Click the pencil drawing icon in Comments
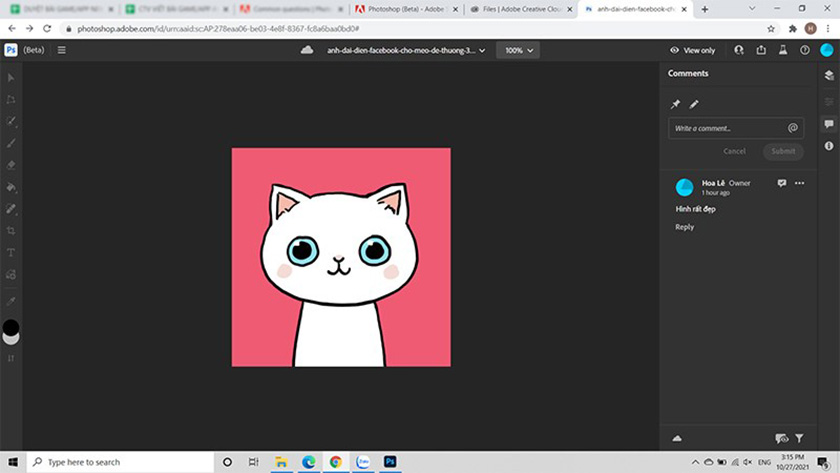 [694, 104]
